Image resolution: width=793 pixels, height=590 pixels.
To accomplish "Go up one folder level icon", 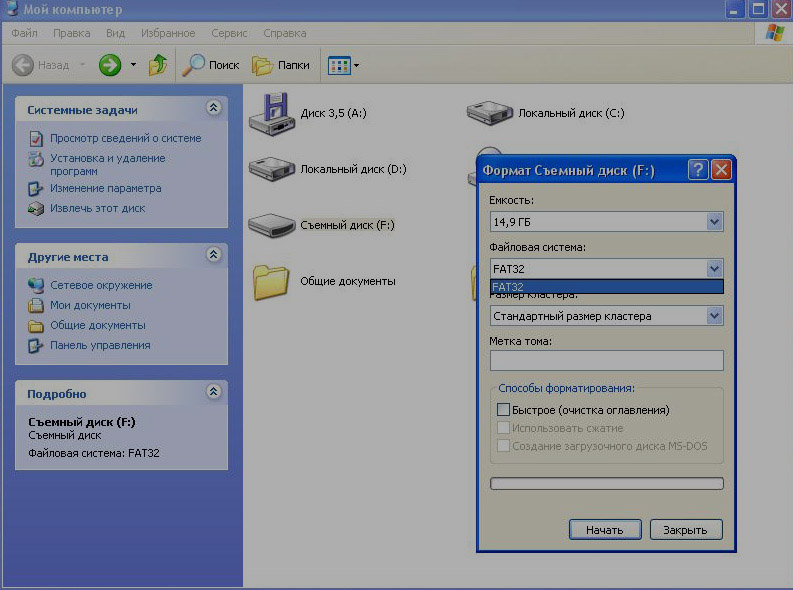I will [158, 65].
